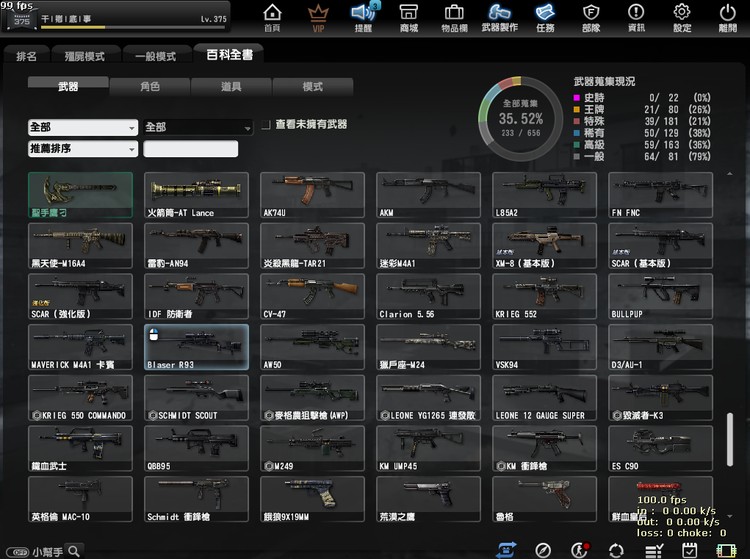Image resolution: width=750 pixels, height=559 pixels.
Task: Select the SCHMIDT SCOUT card
Action: click(196, 398)
